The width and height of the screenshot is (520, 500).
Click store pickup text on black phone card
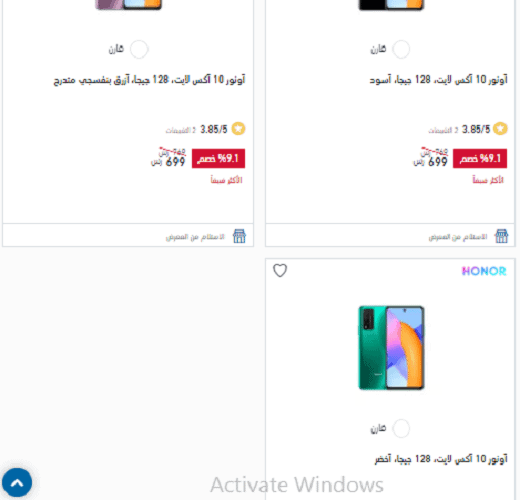click(458, 237)
